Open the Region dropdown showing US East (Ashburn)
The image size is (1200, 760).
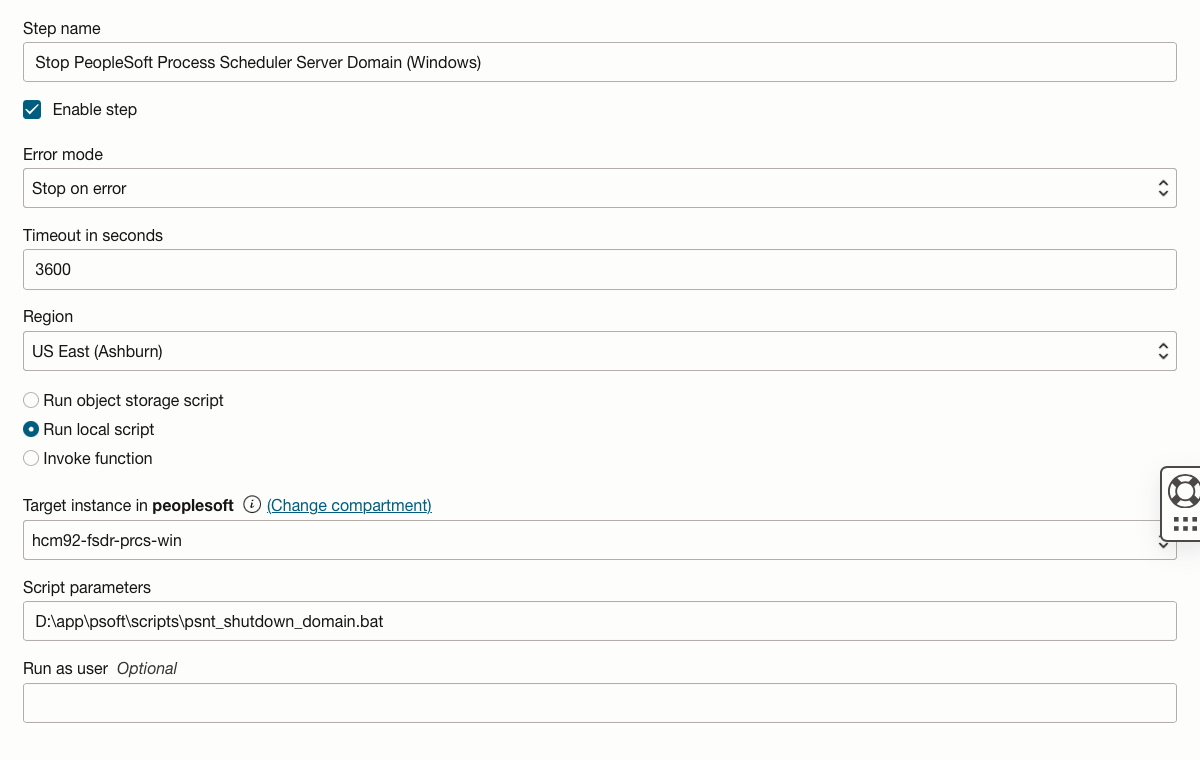(x=600, y=351)
